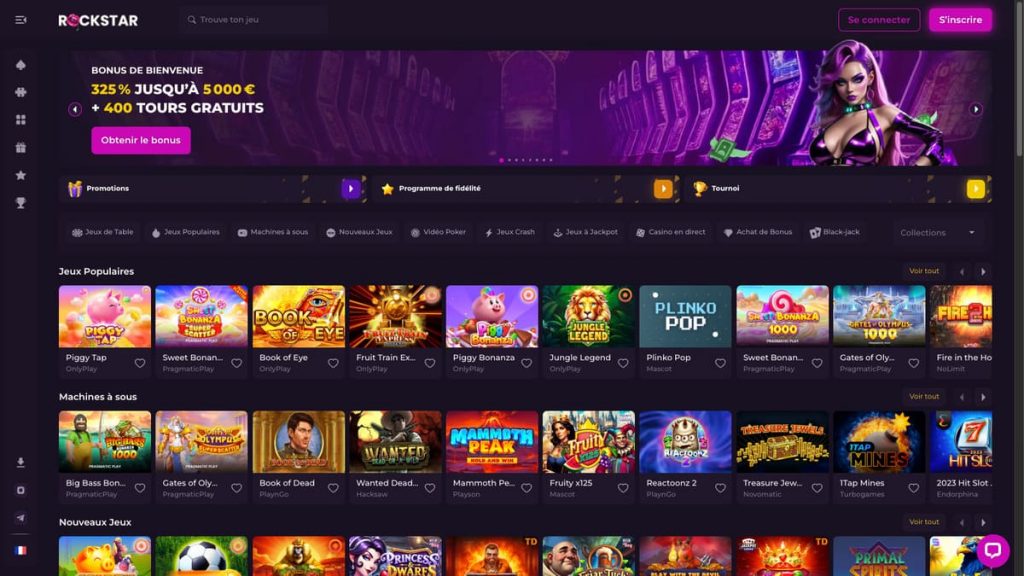The image size is (1024, 576).
Task: Favorite Piggy Tap with the heart
Action: tap(140, 363)
